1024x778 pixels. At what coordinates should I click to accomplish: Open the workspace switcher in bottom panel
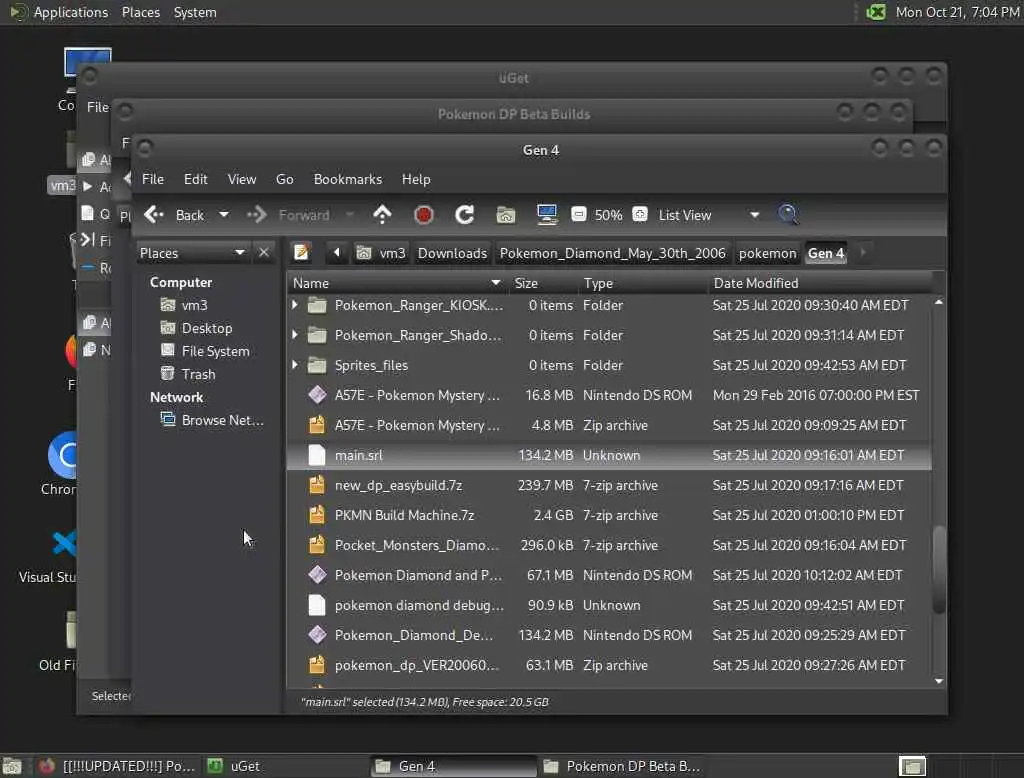pyautogui.click(x=912, y=766)
